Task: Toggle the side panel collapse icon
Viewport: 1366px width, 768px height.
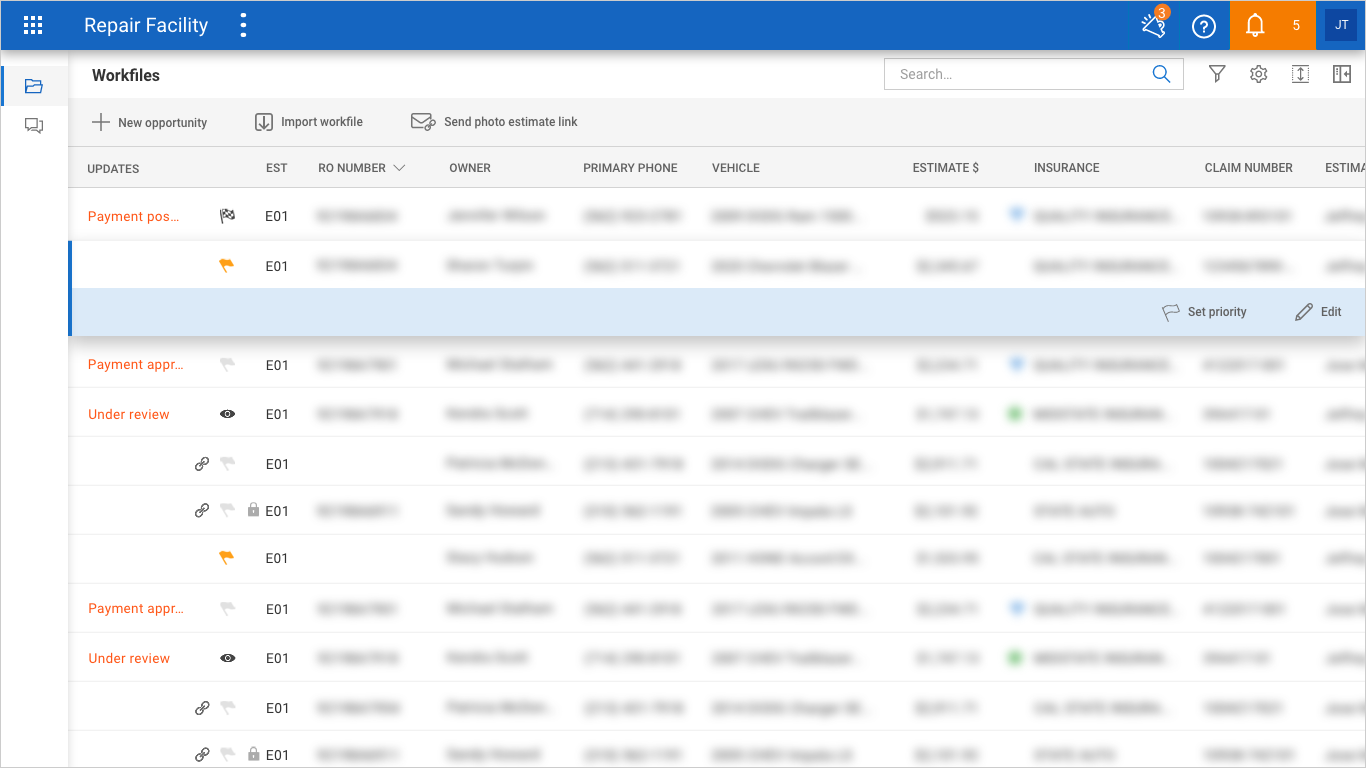Action: 1342,74
